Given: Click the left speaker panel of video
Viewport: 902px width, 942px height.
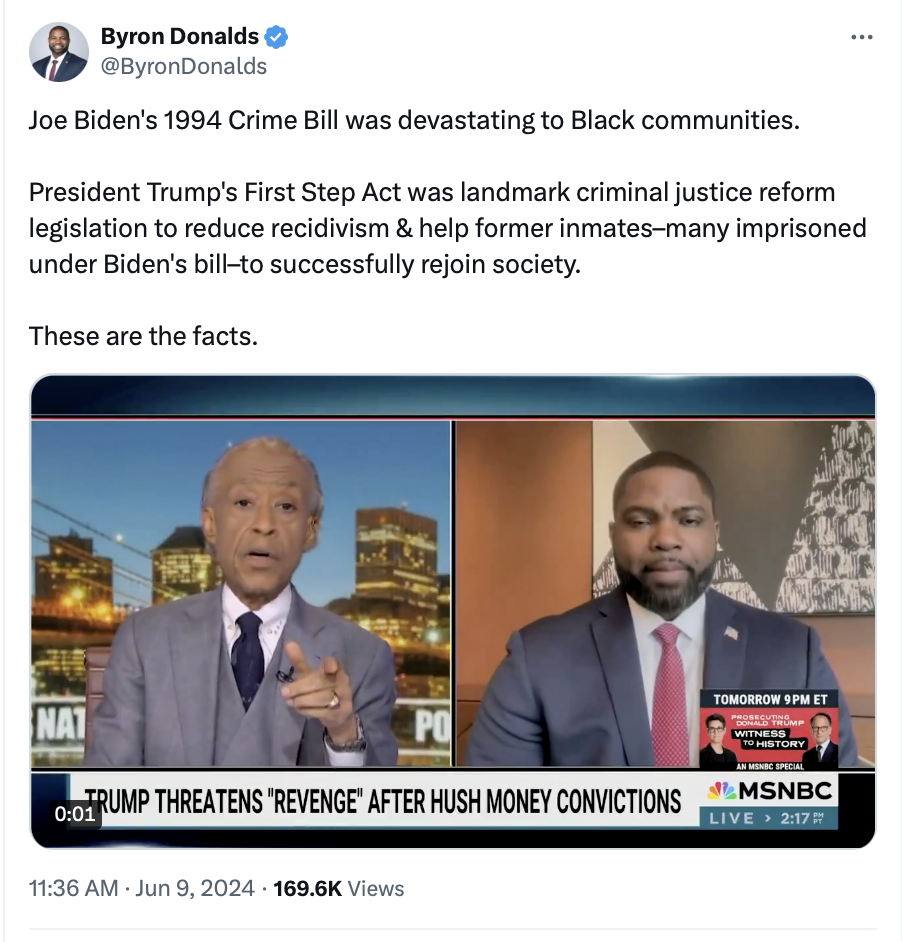Looking at the screenshot, I should pos(241,593).
